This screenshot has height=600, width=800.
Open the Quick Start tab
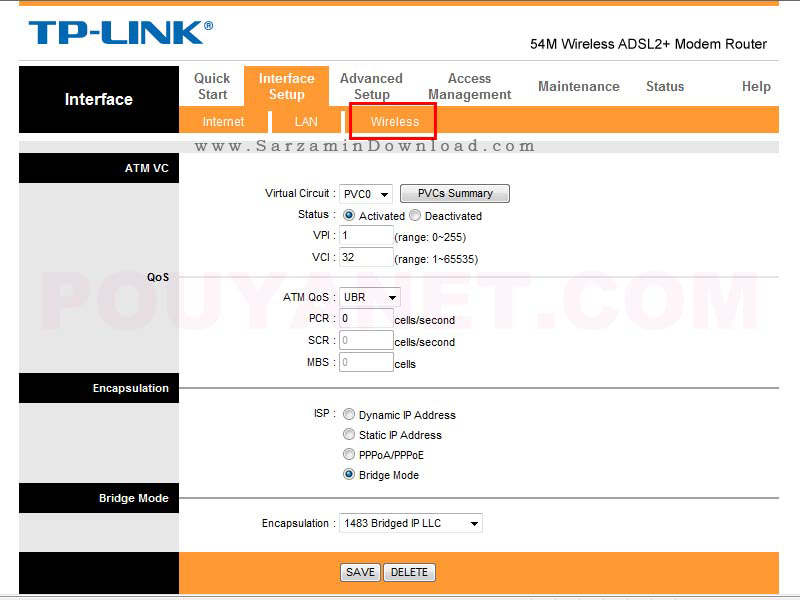212,86
